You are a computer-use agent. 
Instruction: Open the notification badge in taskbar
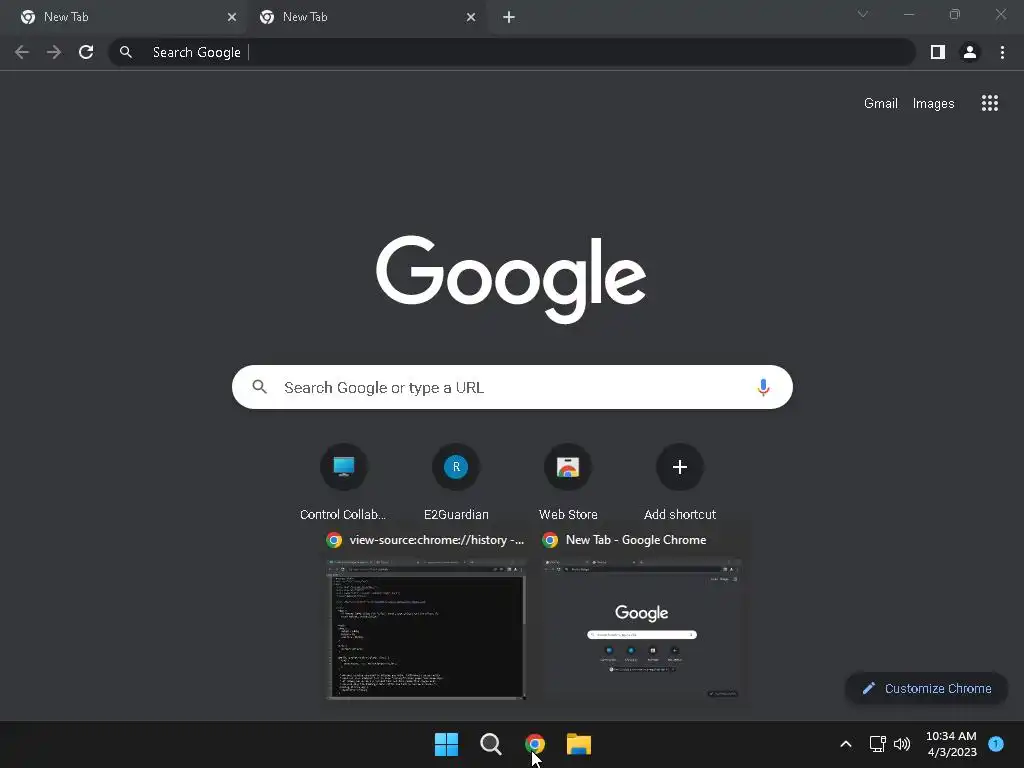[996, 744]
